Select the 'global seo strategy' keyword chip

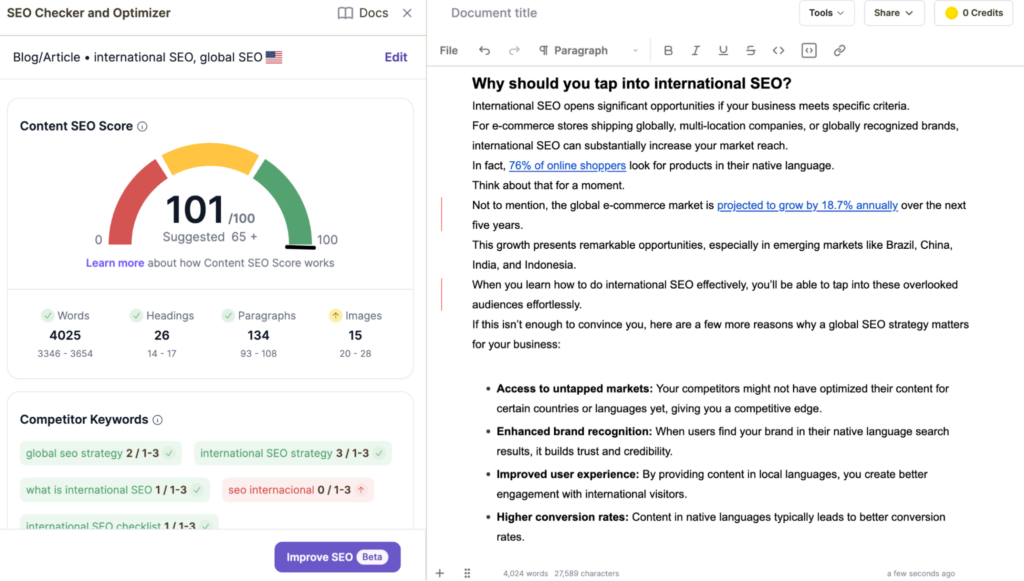(101, 453)
